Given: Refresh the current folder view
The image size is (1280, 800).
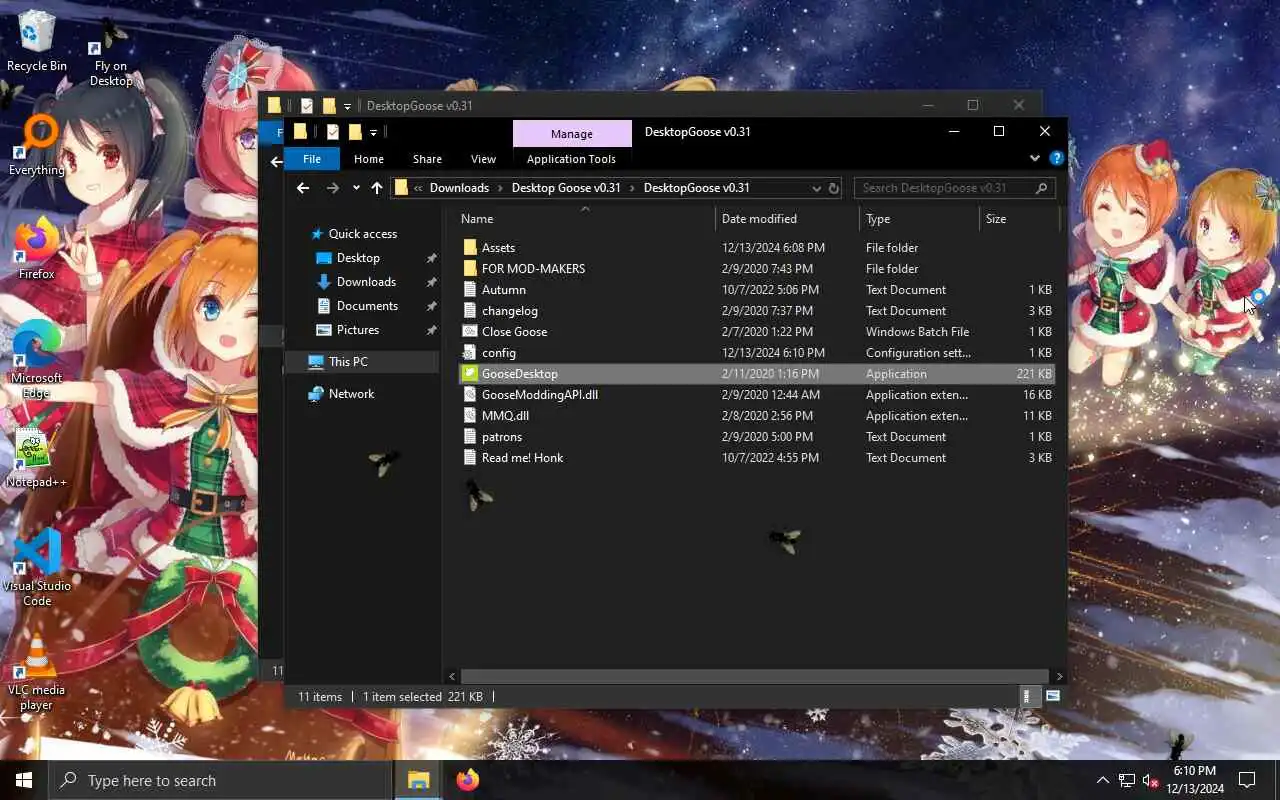Looking at the screenshot, I should coord(833,188).
